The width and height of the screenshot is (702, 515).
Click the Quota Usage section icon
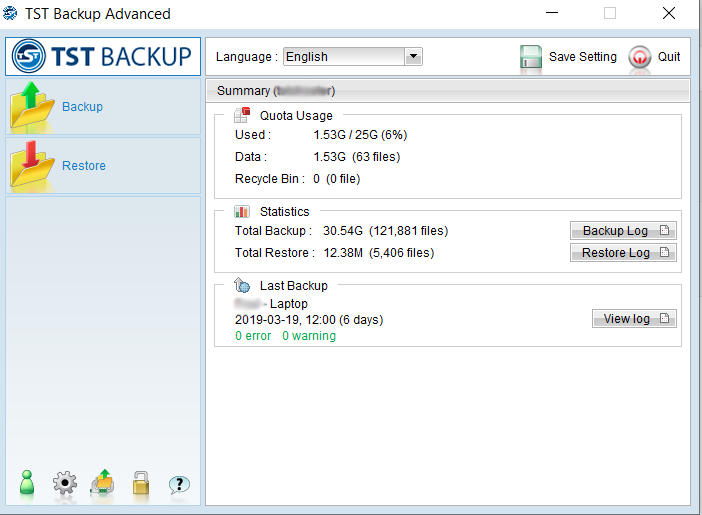242,115
